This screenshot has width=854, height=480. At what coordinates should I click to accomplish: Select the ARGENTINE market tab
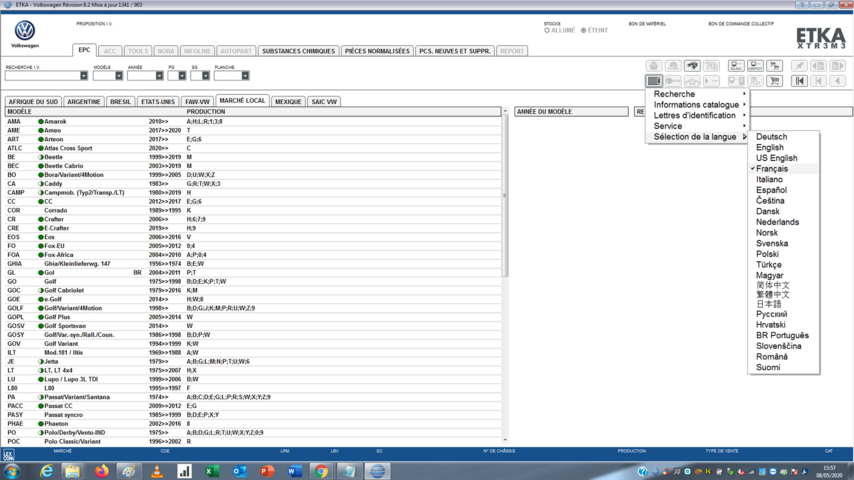pos(84,102)
